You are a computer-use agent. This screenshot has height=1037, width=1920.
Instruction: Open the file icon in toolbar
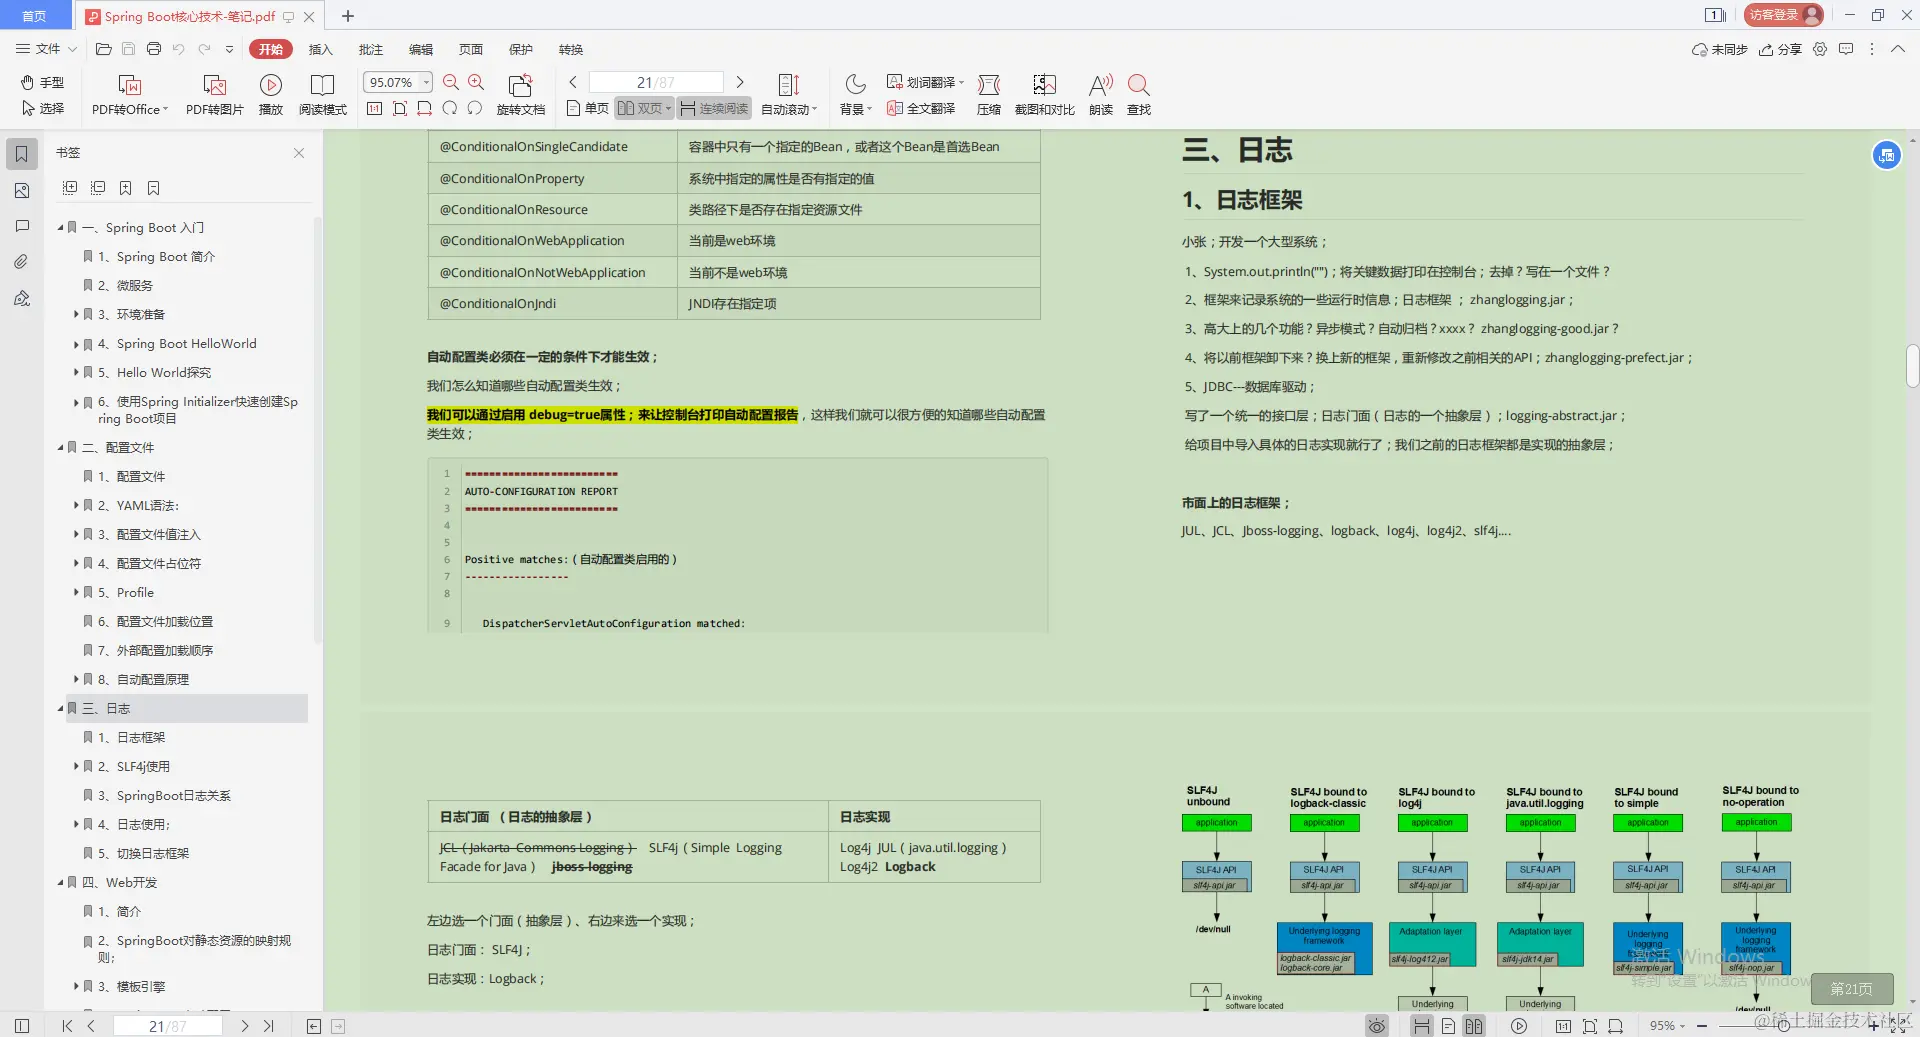103,49
